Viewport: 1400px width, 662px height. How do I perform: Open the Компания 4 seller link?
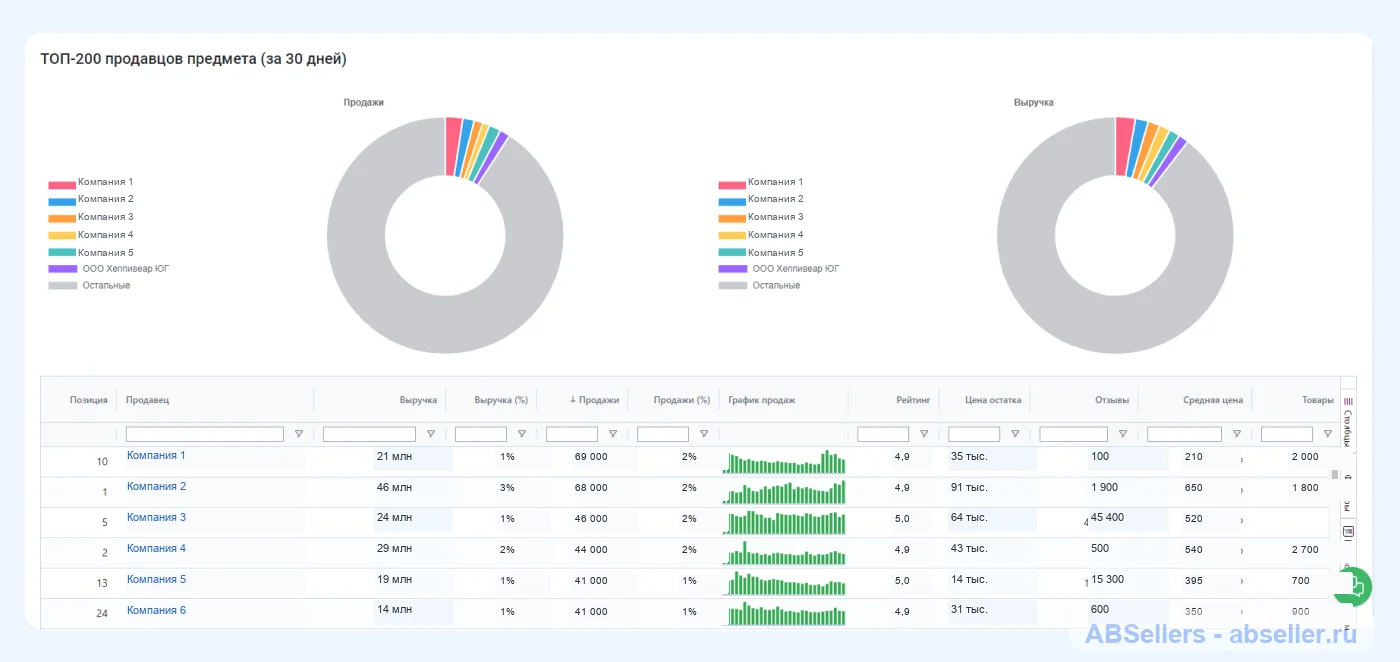pos(156,549)
